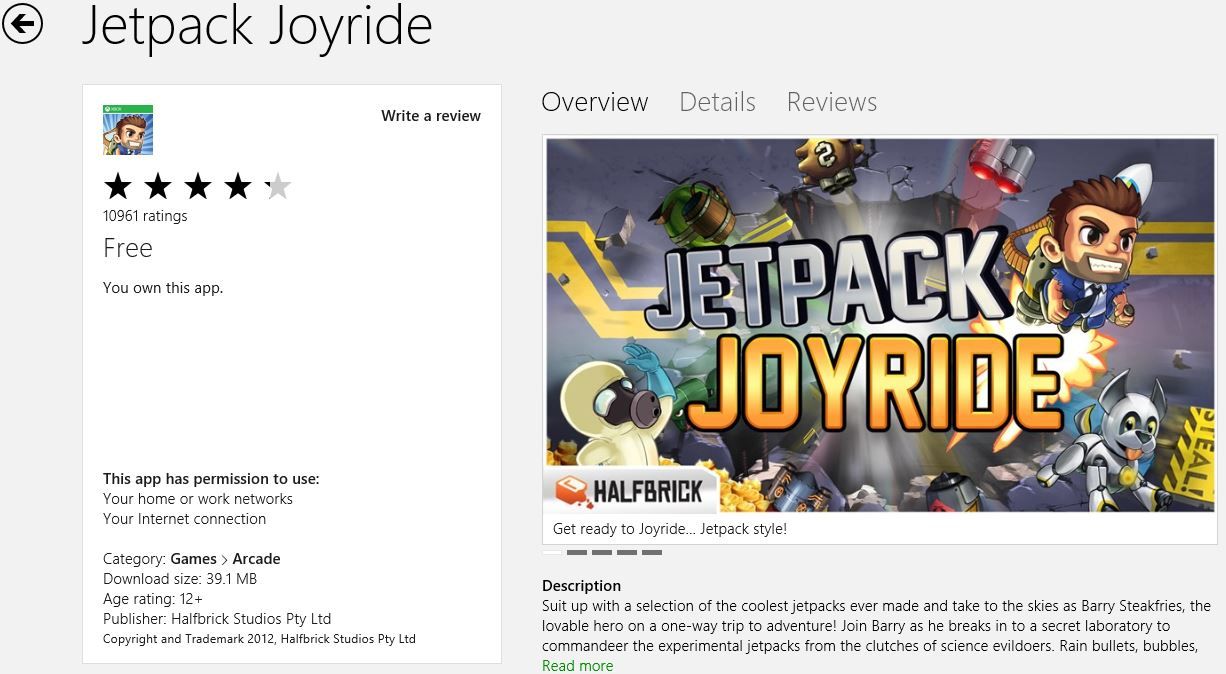Jump to the second screenshot page indicator
Screen dimensions: 1226x674
click(577, 552)
